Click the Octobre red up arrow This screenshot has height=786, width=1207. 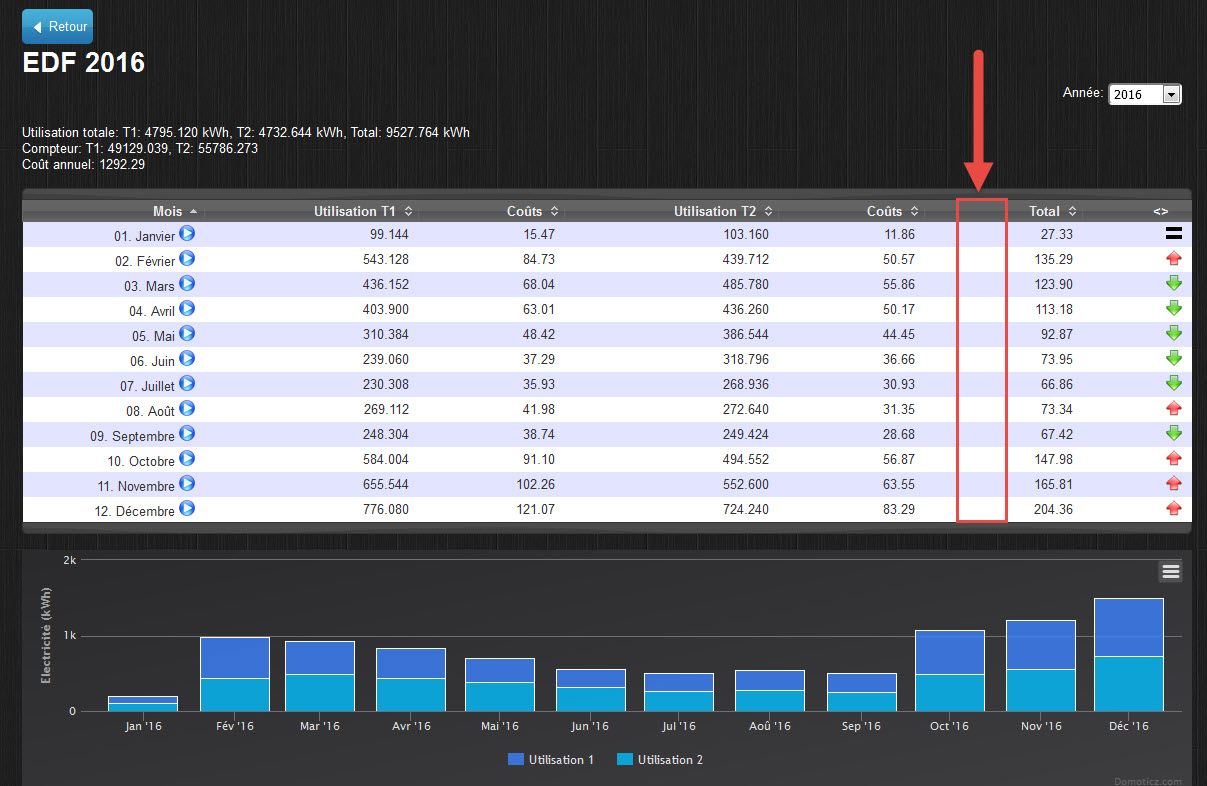(1174, 458)
